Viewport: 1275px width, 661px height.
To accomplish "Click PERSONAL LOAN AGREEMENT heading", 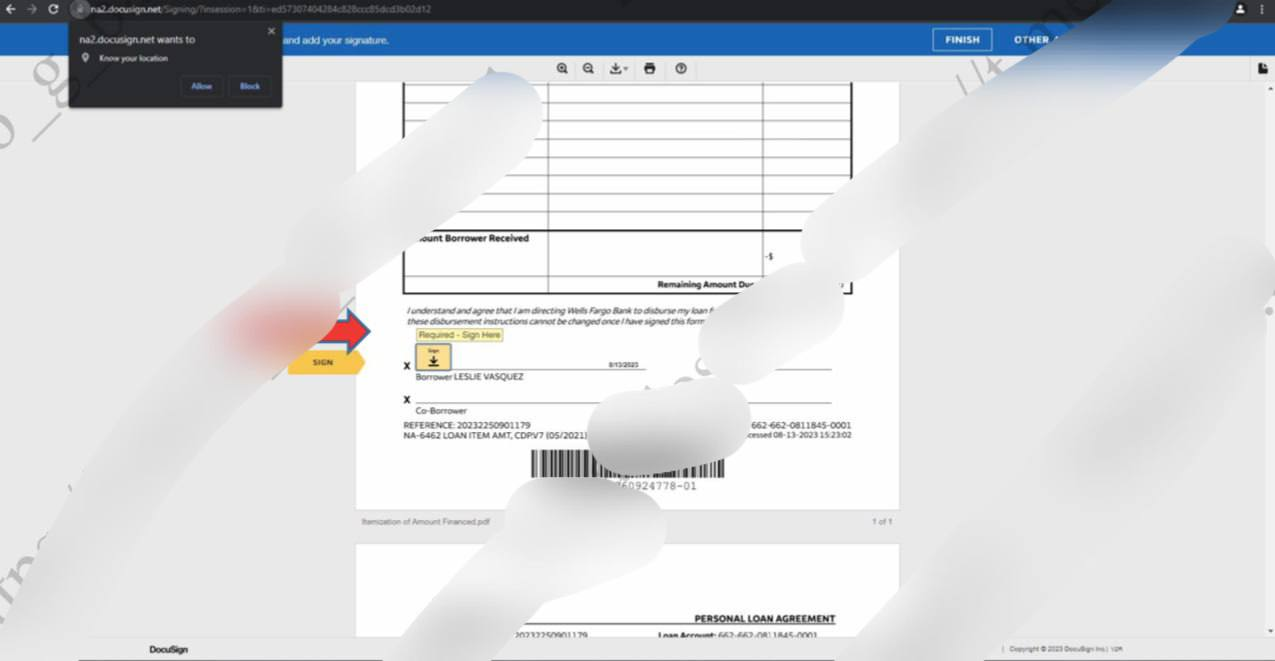I will (764, 618).
